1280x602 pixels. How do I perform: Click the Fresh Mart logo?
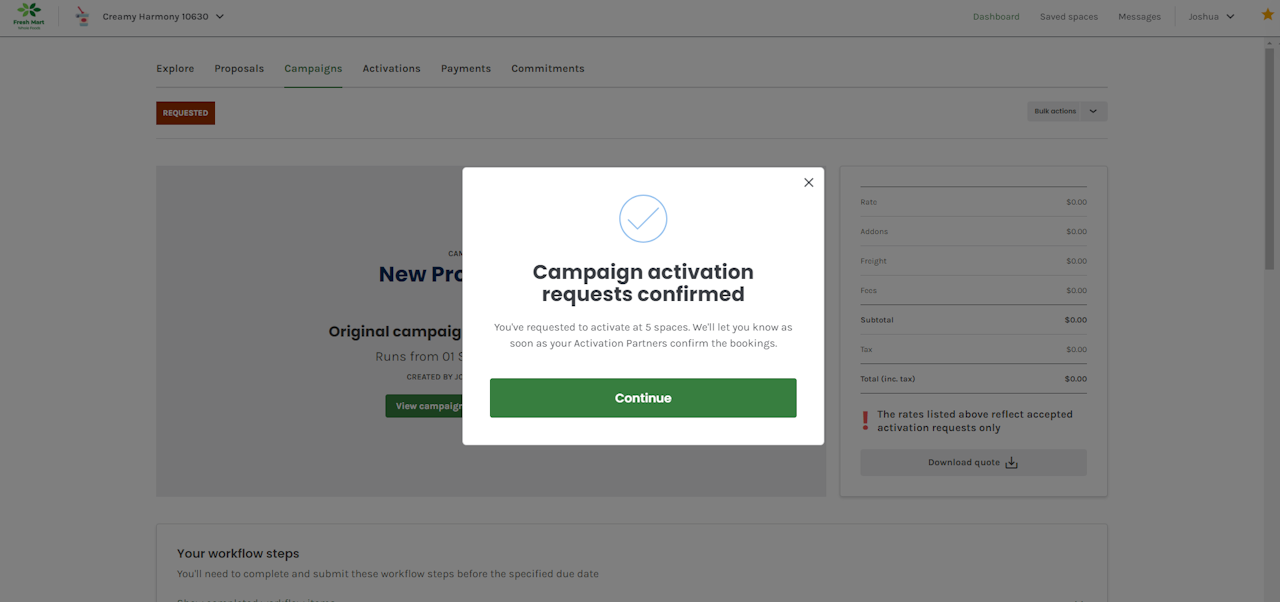pos(29,16)
